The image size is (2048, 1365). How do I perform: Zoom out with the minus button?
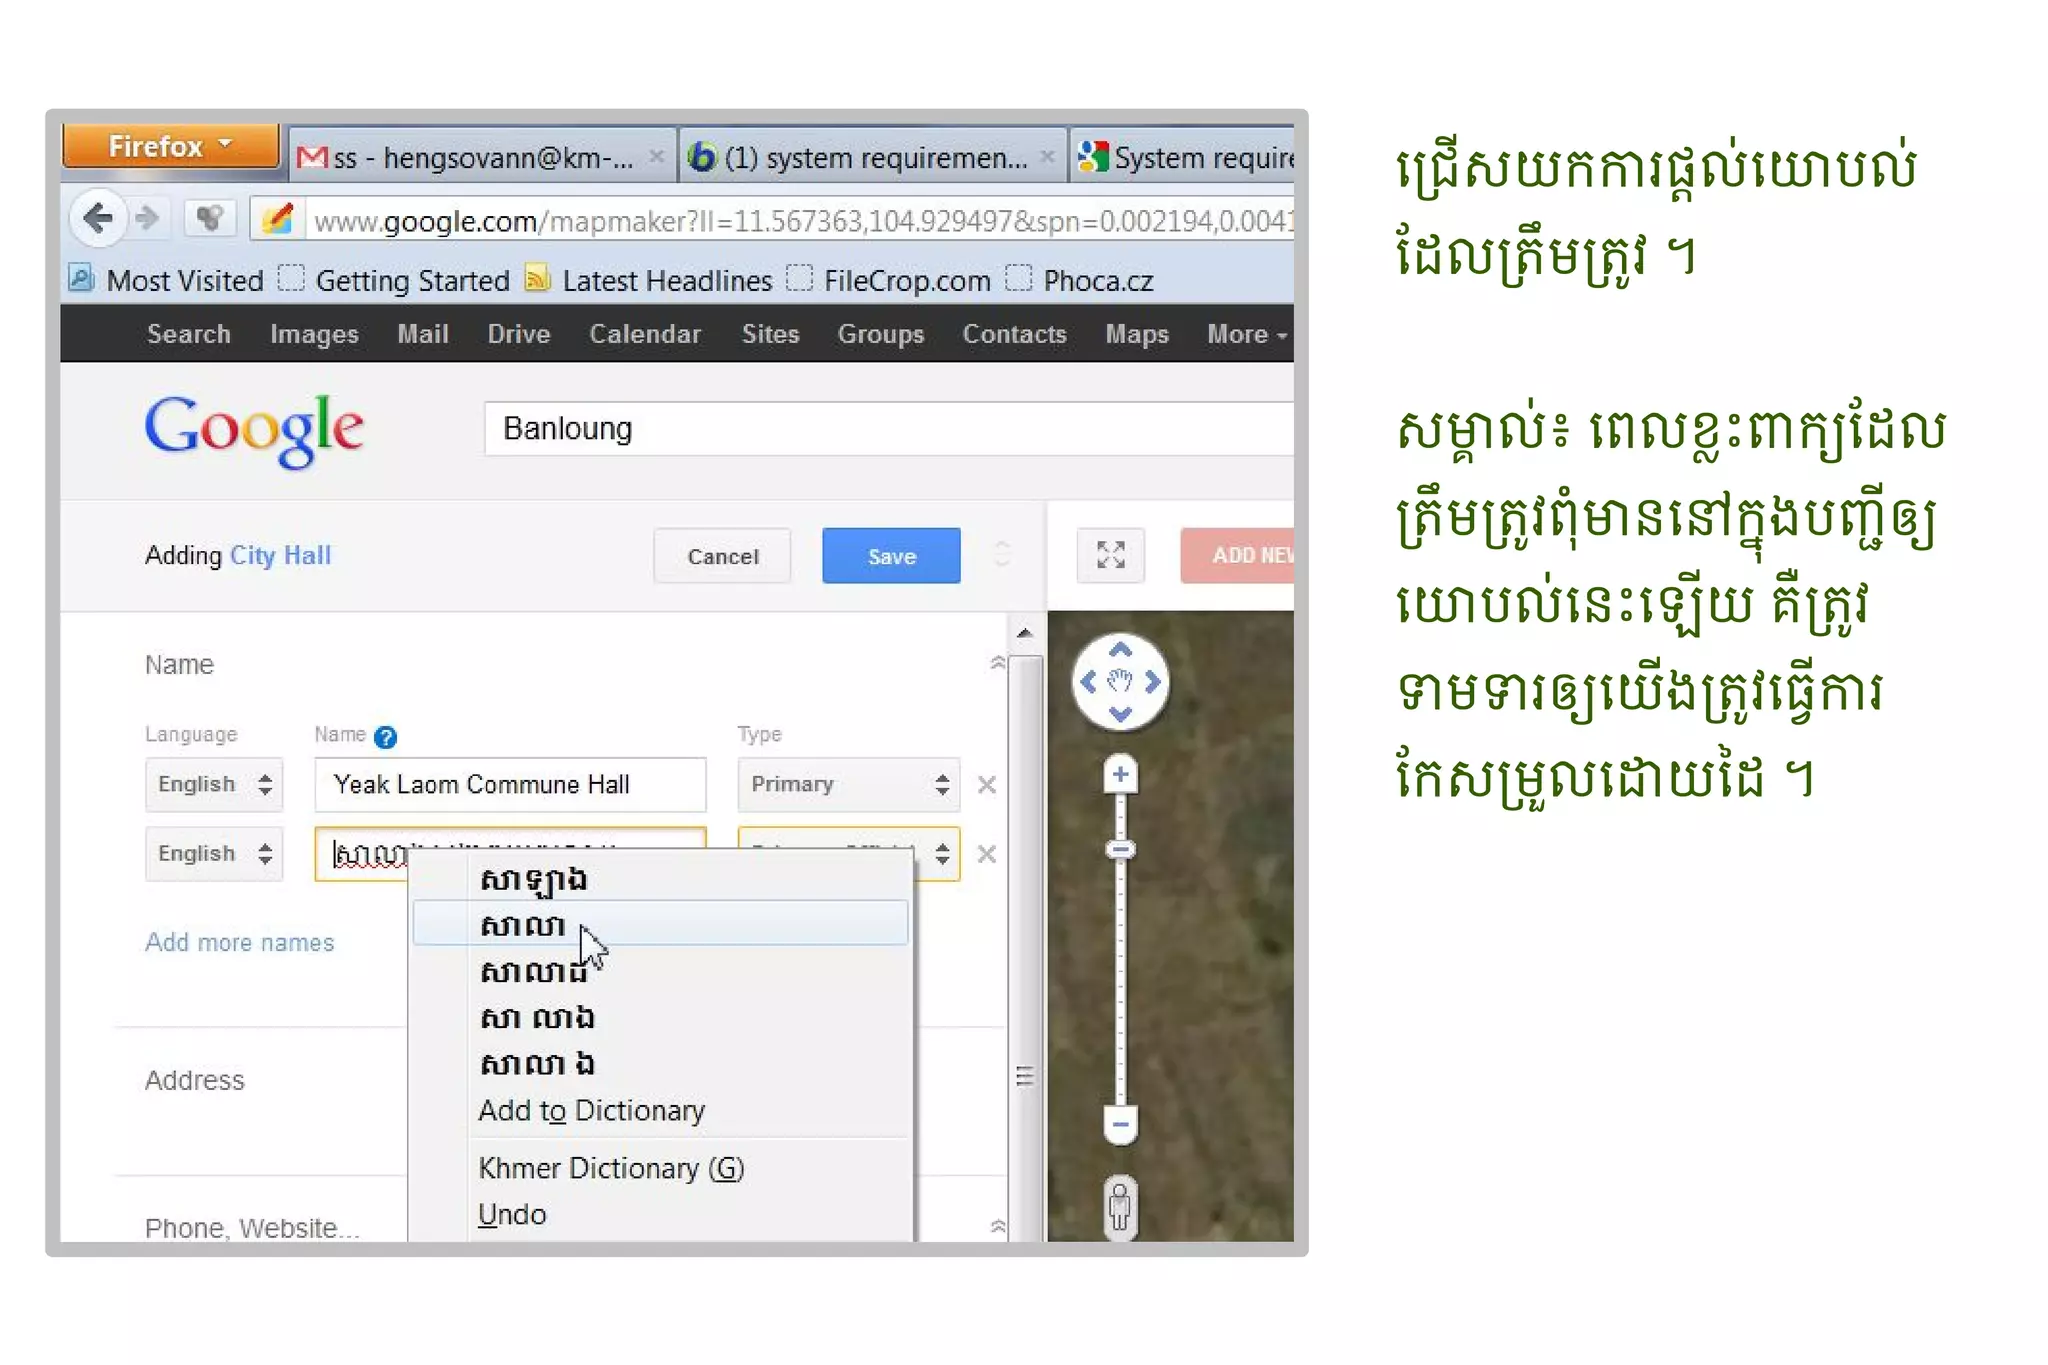(1120, 1124)
